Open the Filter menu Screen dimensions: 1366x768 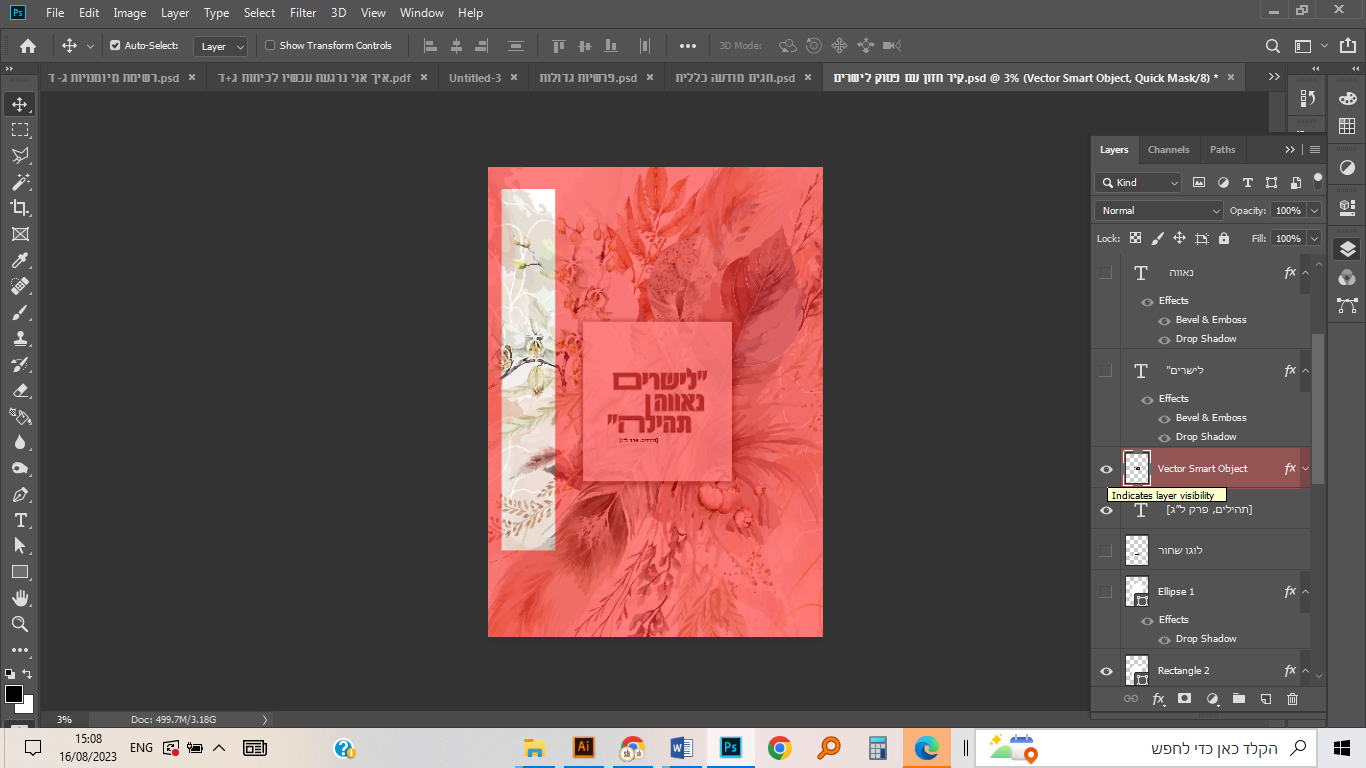303,13
